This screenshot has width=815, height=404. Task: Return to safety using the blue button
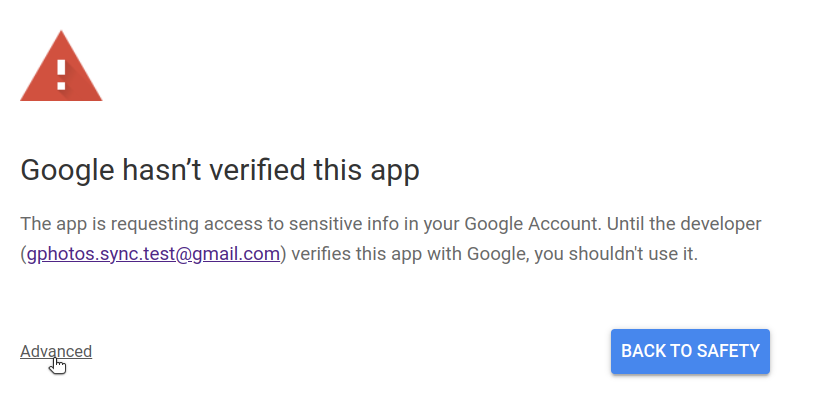pos(690,351)
